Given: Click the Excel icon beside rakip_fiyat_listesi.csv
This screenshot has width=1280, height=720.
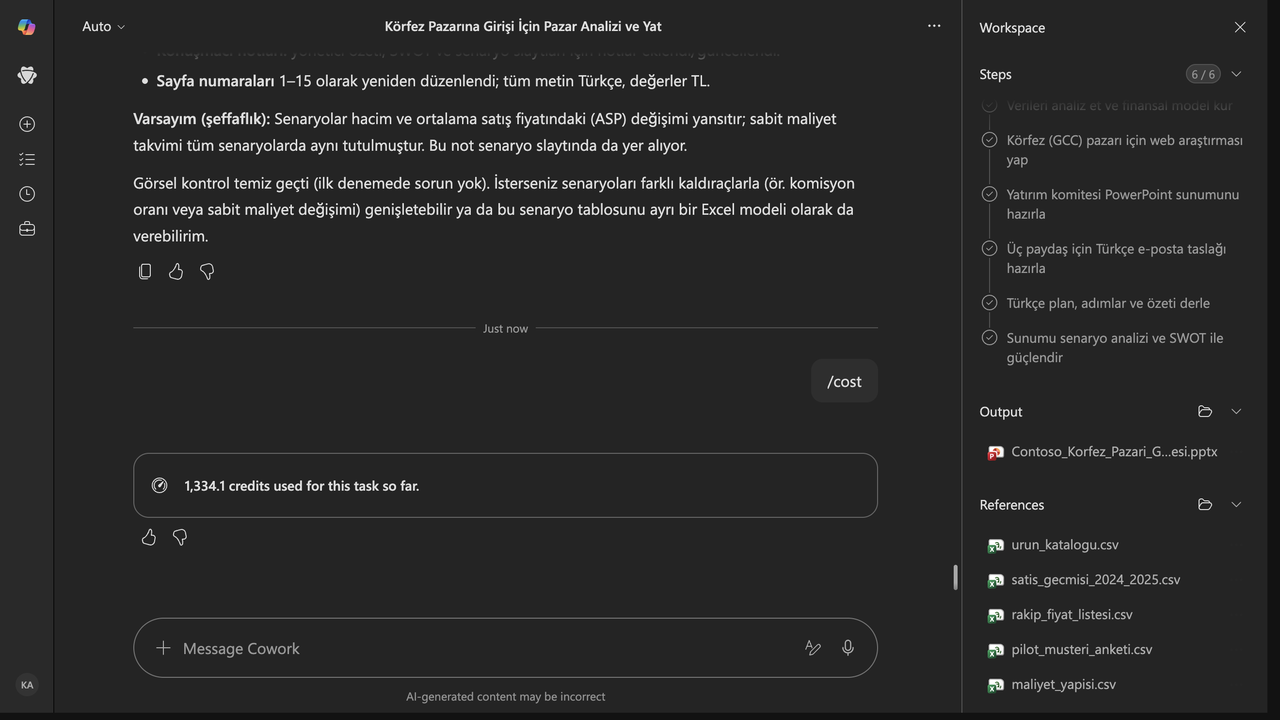Looking at the screenshot, I should (x=995, y=615).
